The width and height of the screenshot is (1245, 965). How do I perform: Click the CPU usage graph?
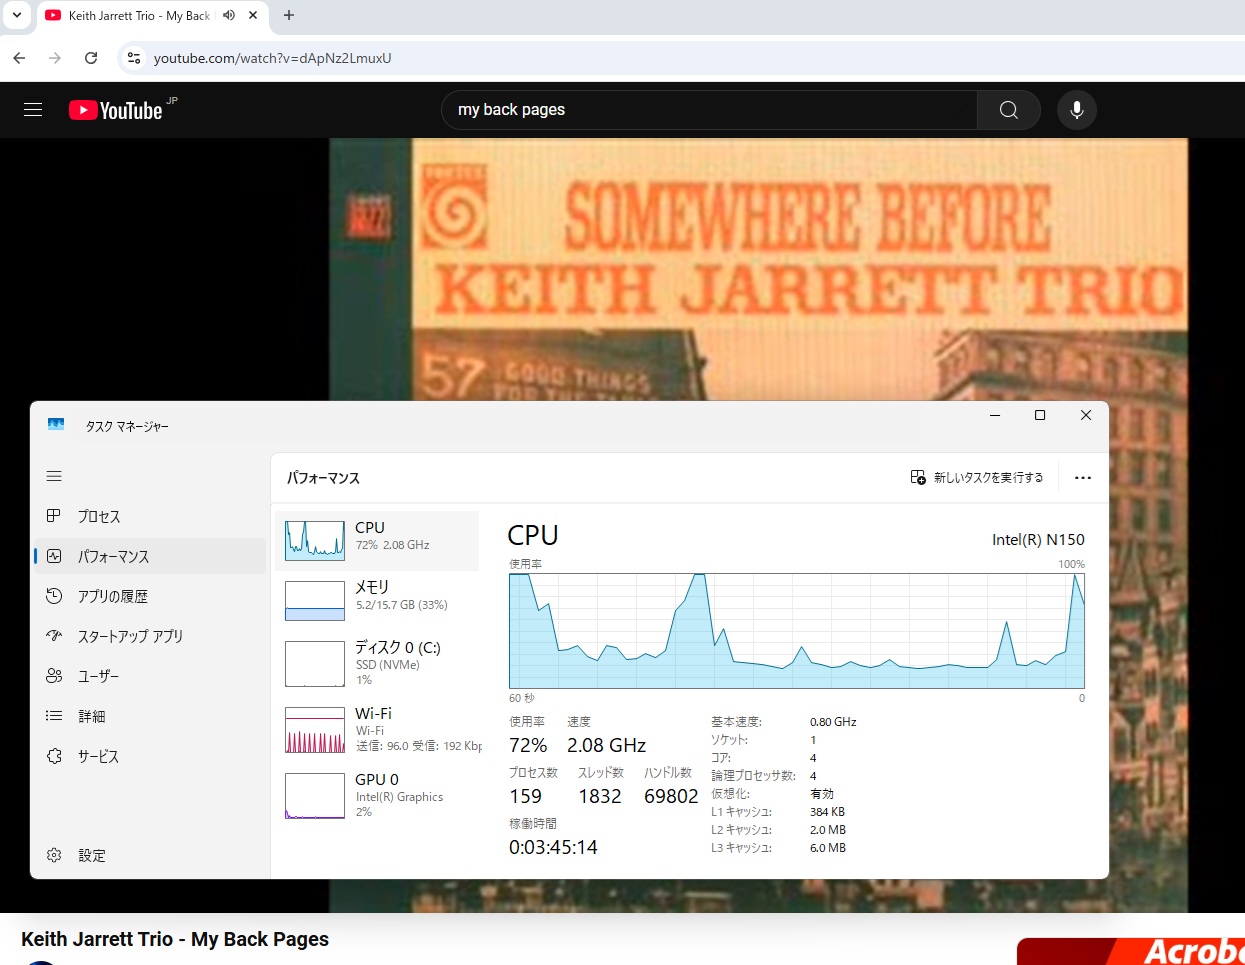point(797,631)
